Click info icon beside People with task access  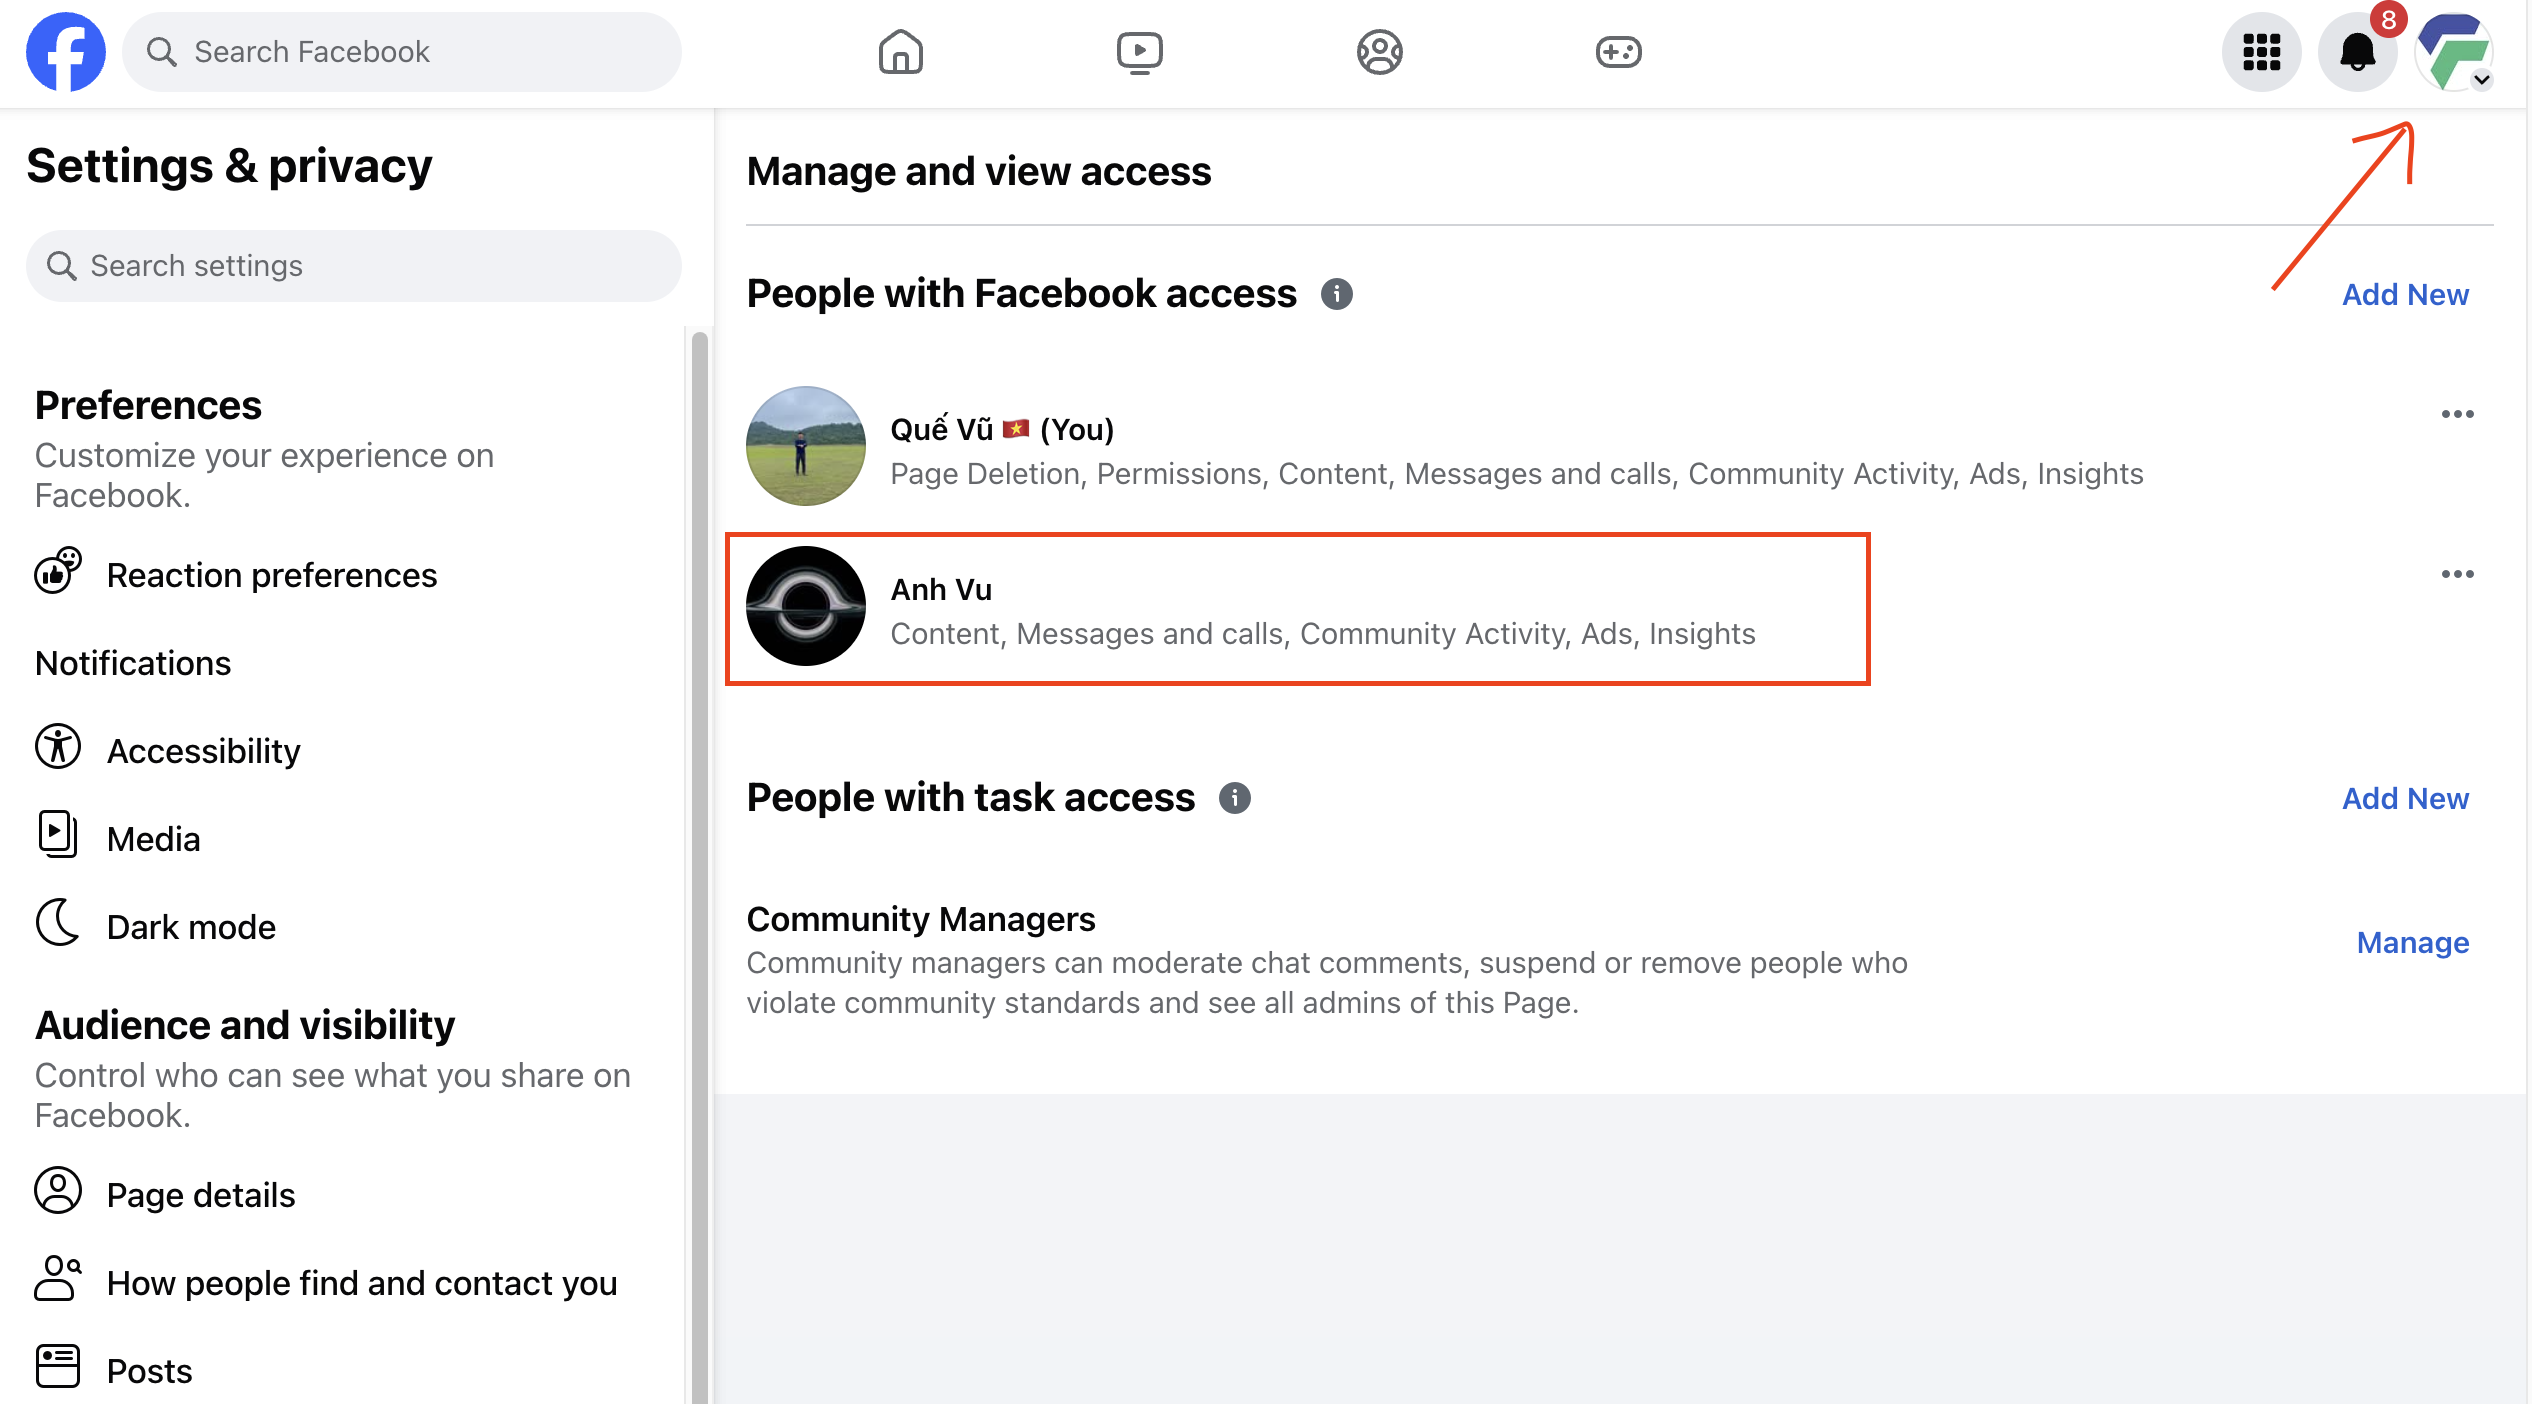click(1234, 798)
